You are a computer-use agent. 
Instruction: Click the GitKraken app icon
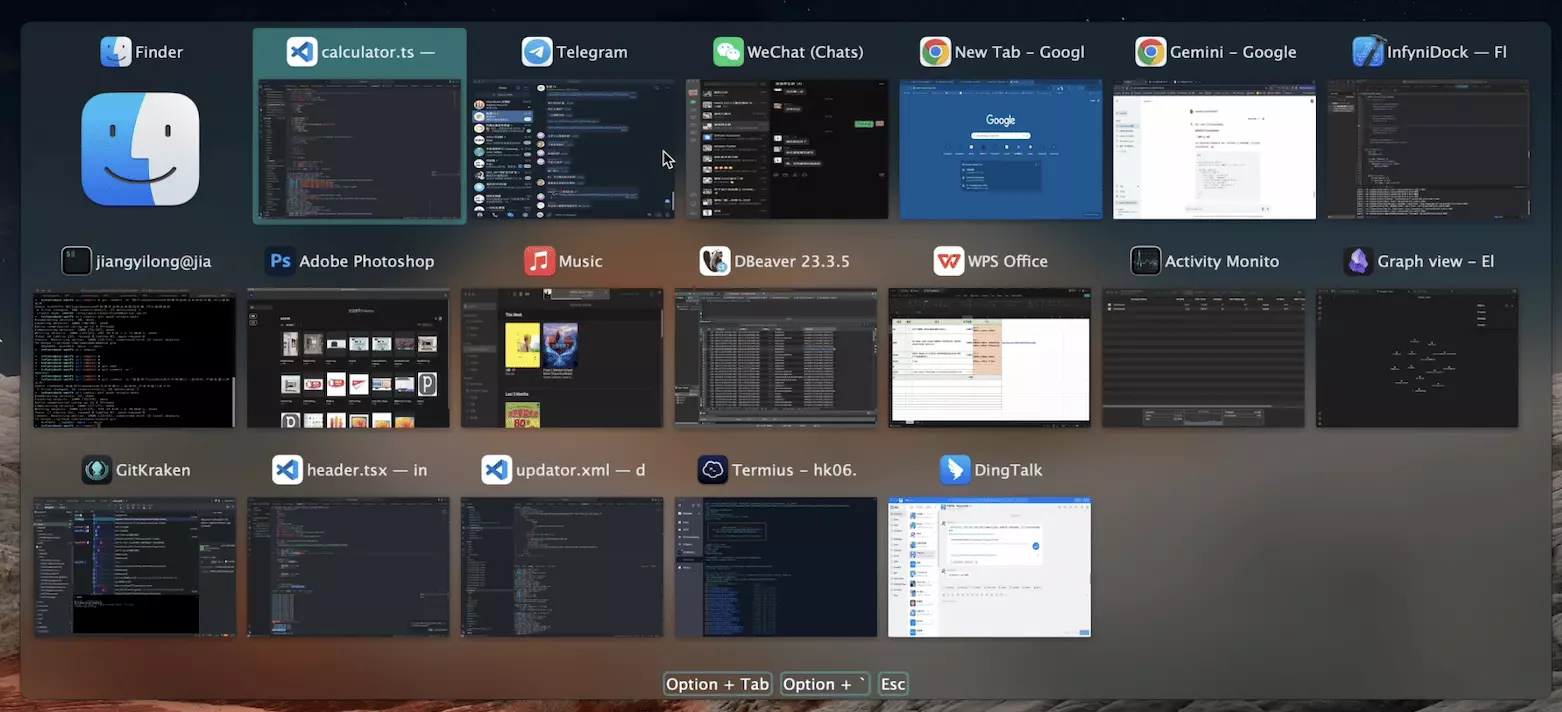(97, 470)
